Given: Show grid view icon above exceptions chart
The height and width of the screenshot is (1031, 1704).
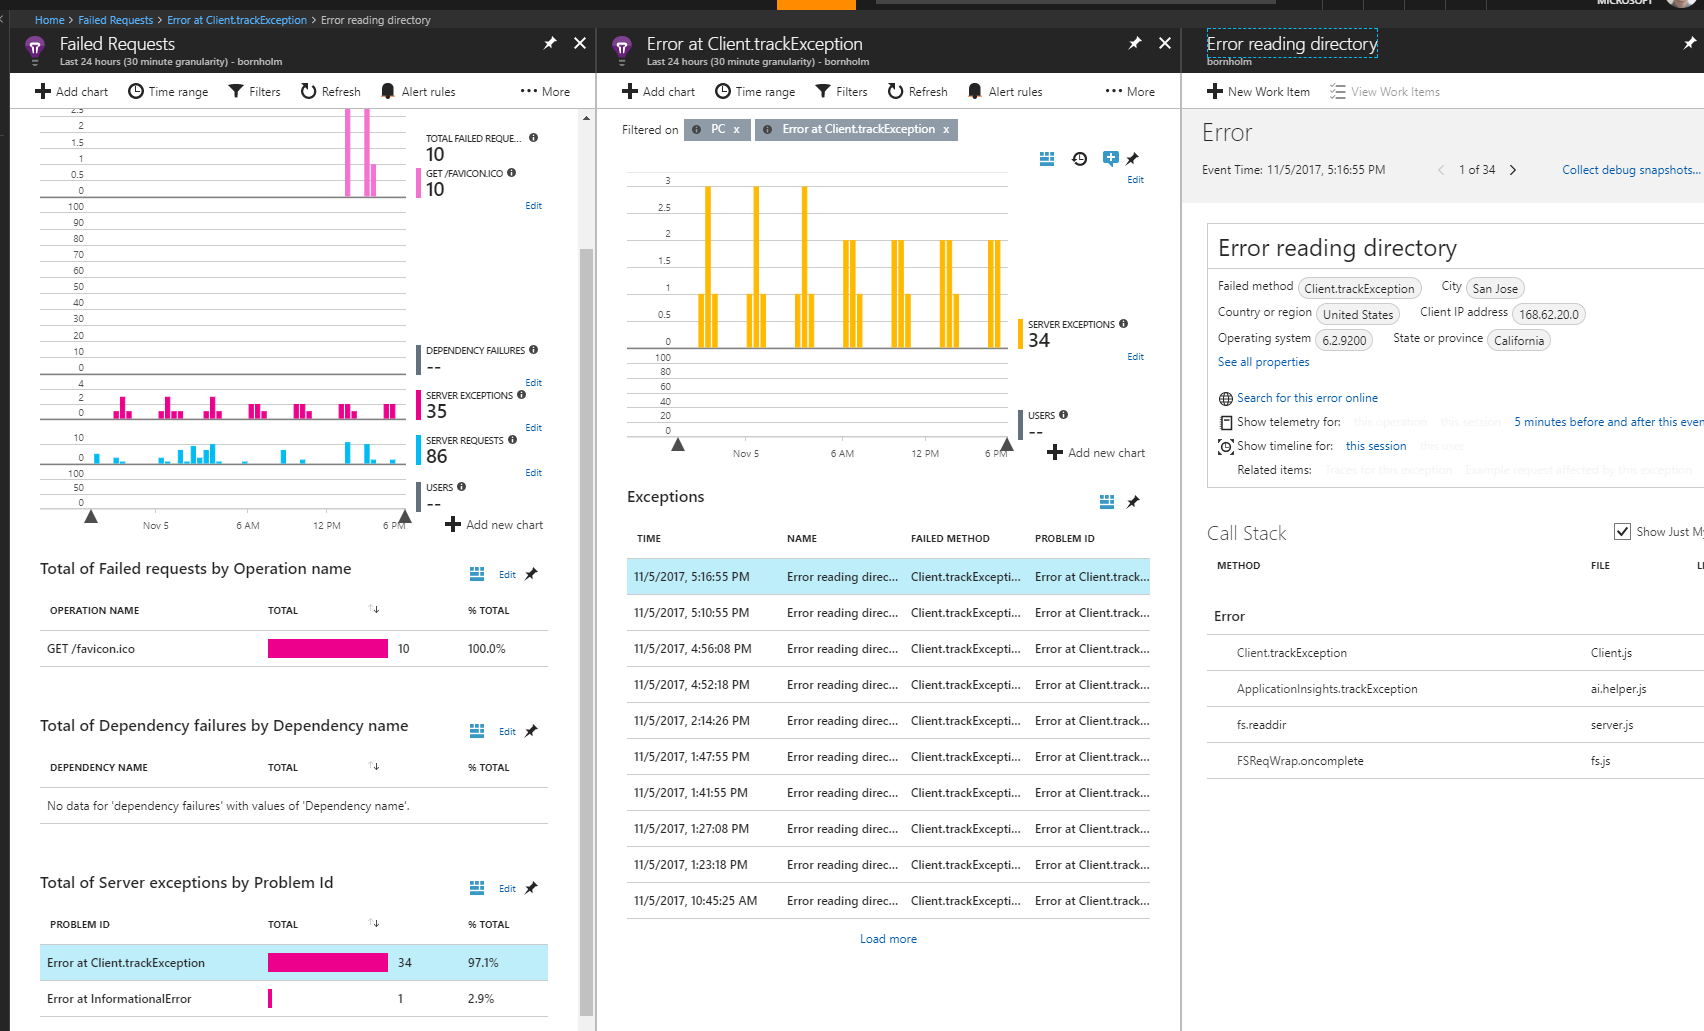Looking at the screenshot, I should coord(1047,159).
